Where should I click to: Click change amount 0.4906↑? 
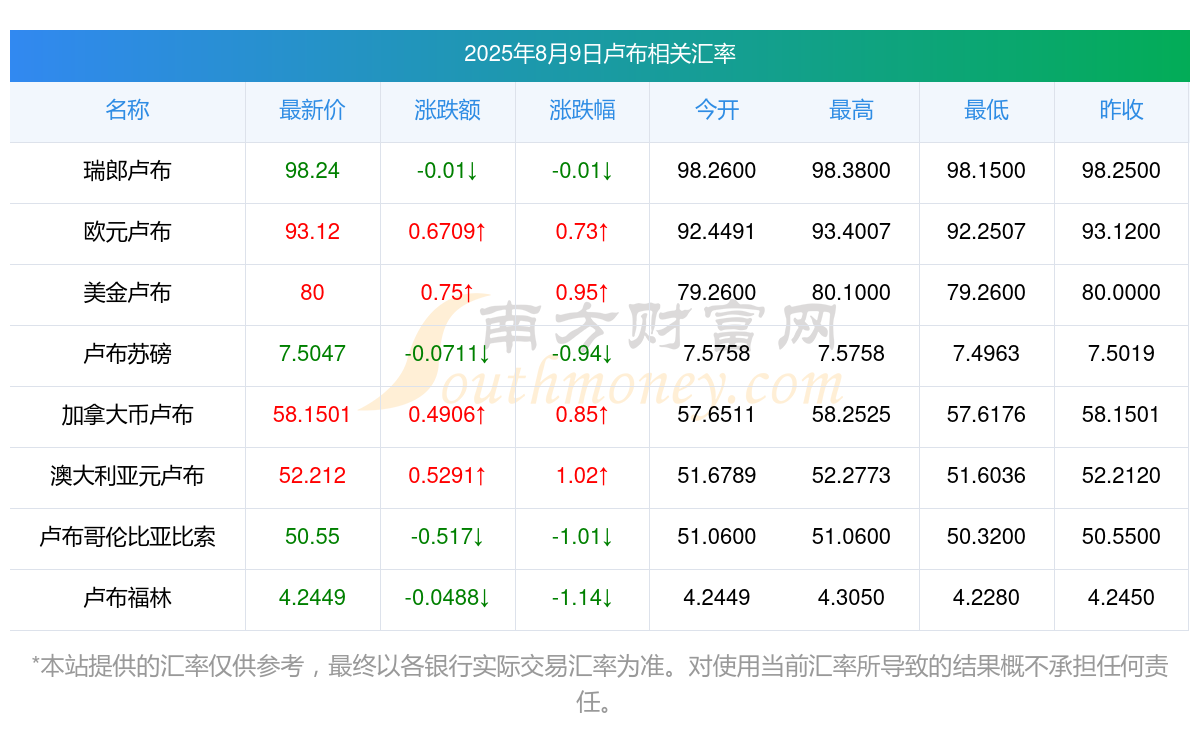pyautogui.click(x=447, y=415)
